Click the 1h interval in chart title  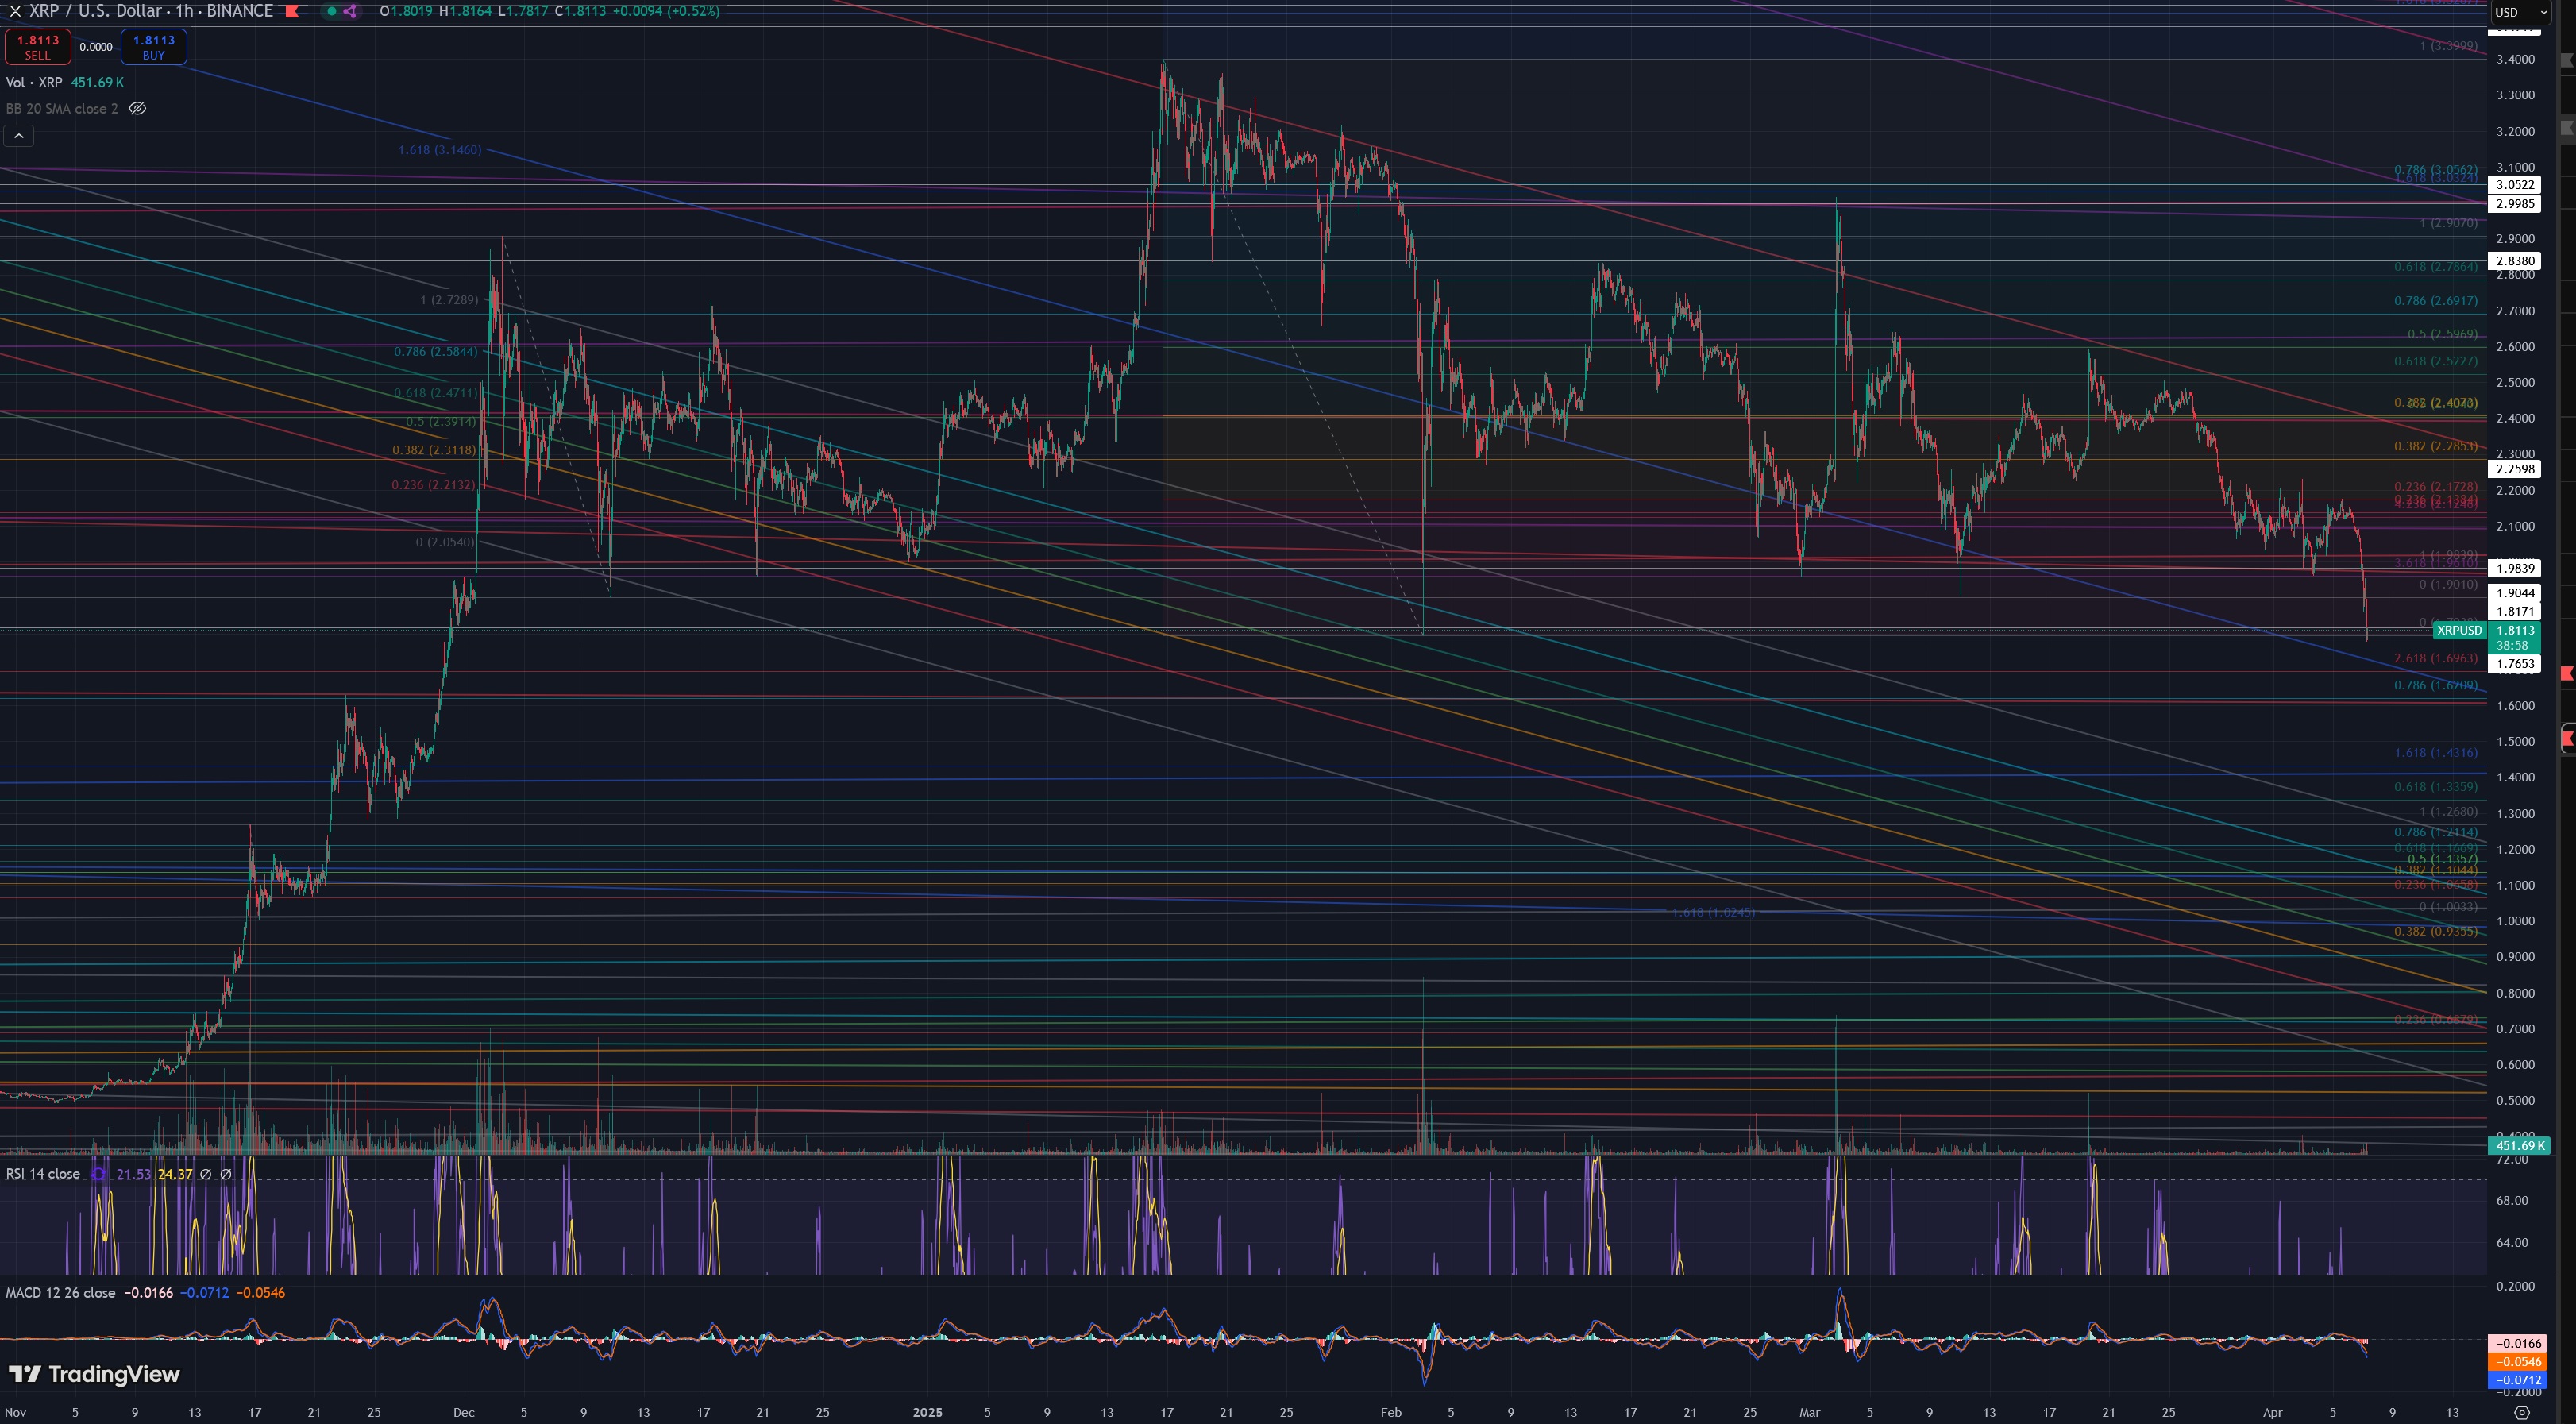click(x=184, y=11)
